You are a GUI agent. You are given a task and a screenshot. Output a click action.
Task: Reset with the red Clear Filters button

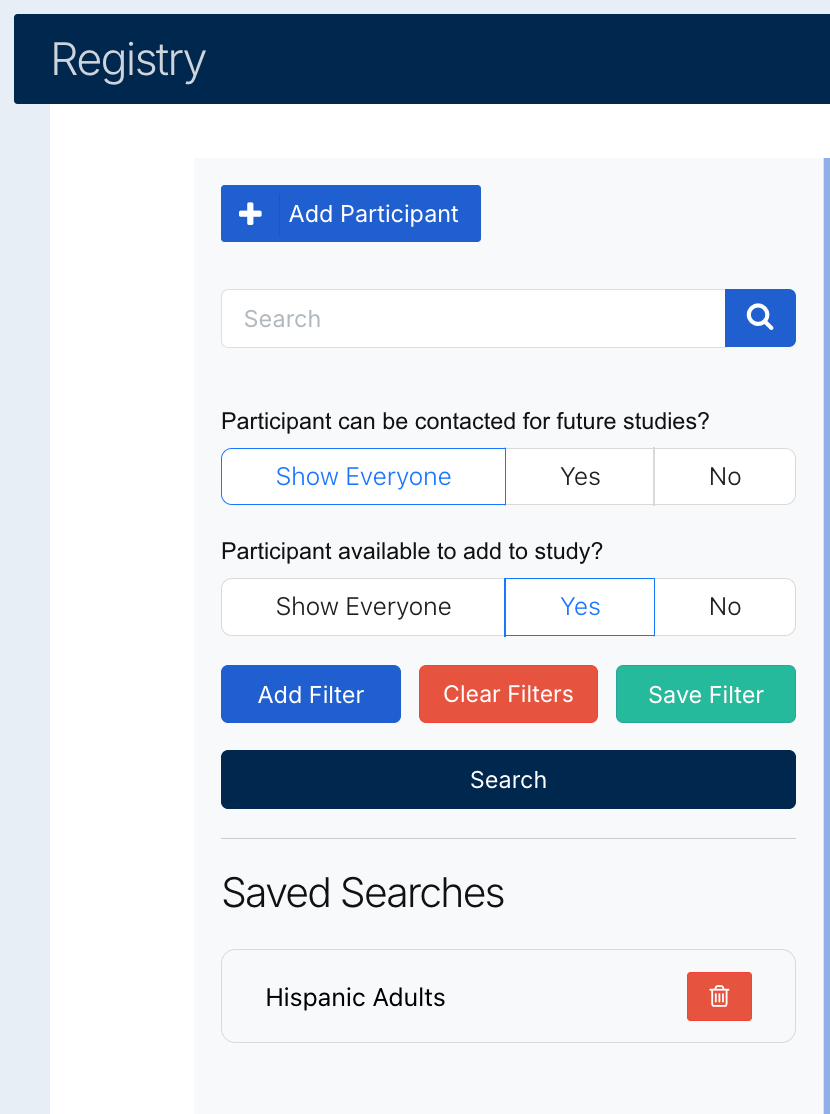click(x=508, y=694)
